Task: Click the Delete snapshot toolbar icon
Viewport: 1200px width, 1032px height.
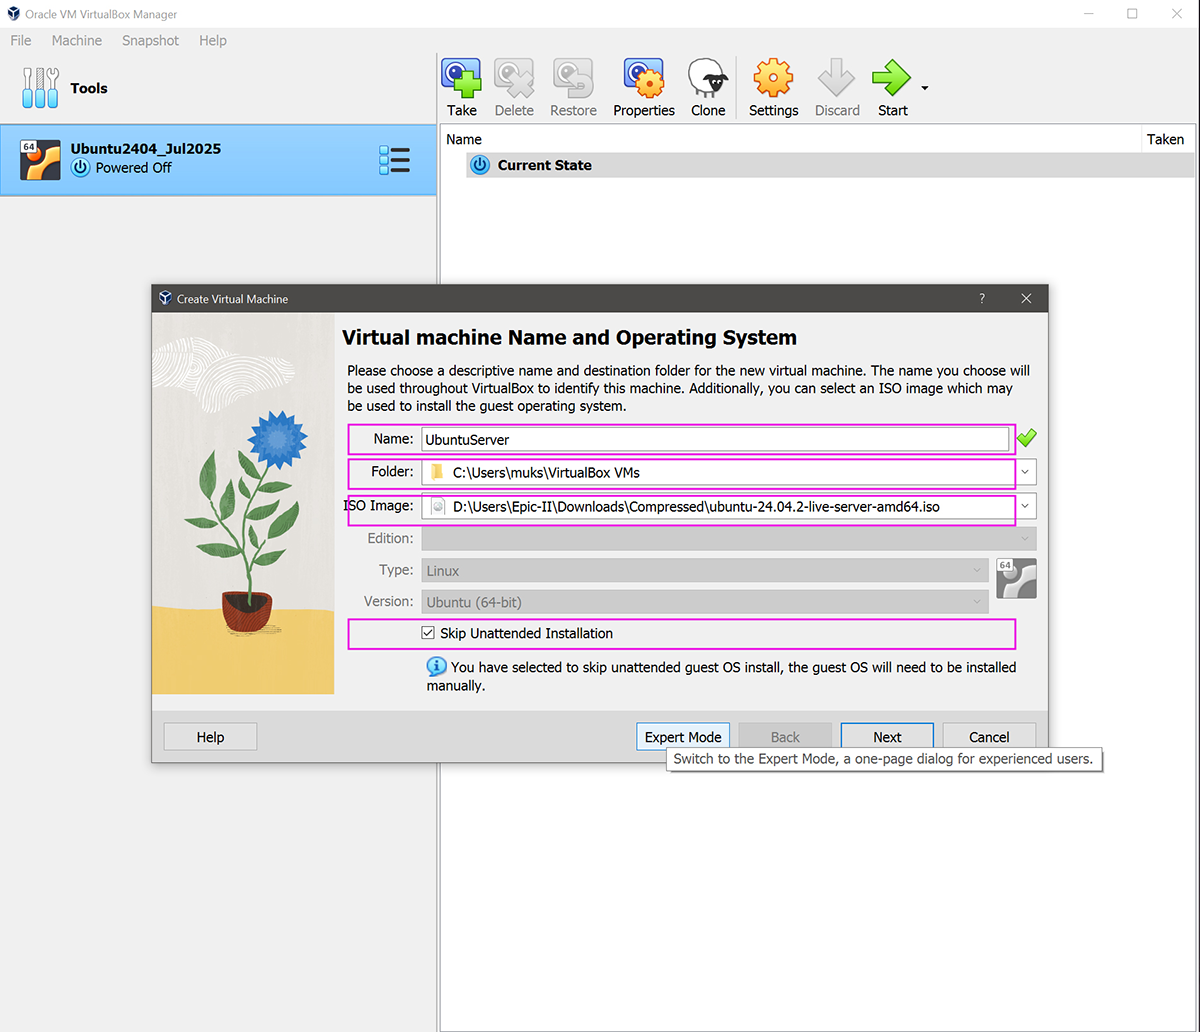Action: 514,78
